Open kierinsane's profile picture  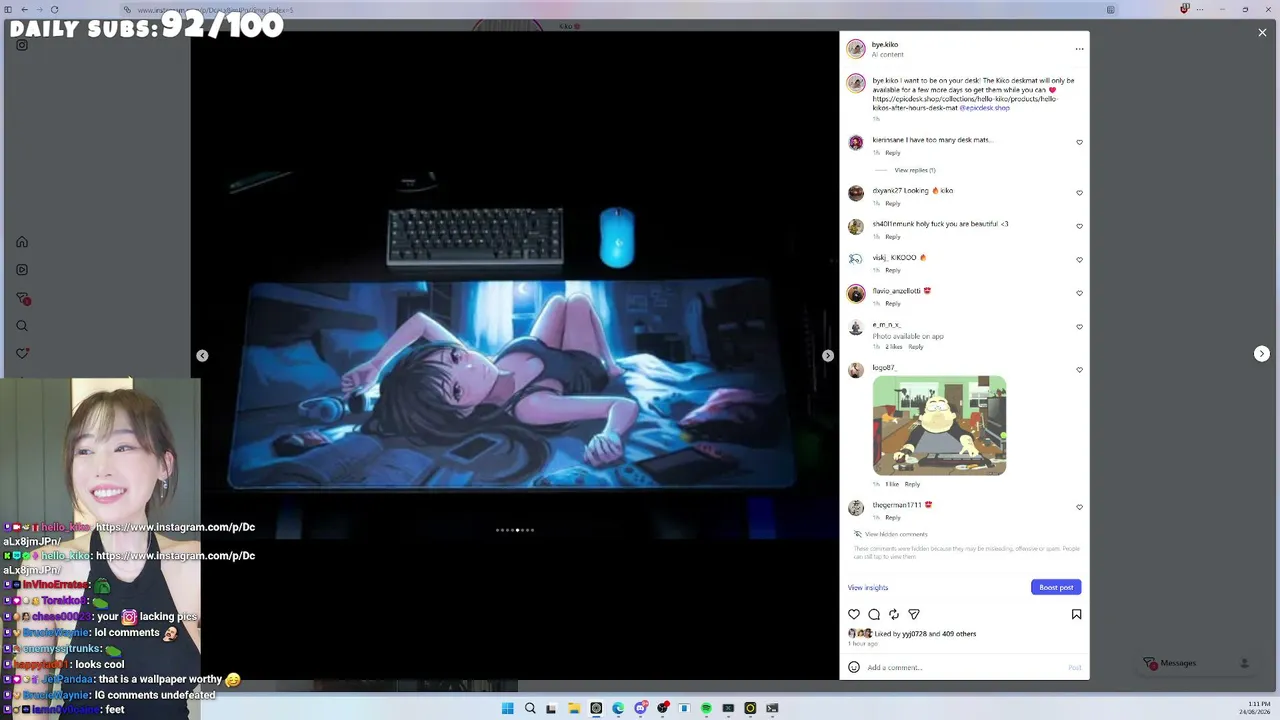pos(856,143)
